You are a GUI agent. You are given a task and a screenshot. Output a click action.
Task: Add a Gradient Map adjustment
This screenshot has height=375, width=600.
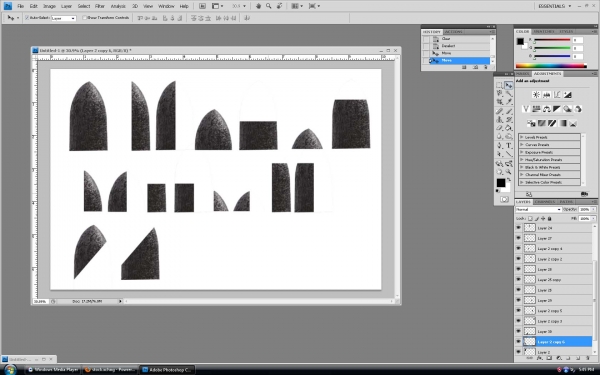562,123
